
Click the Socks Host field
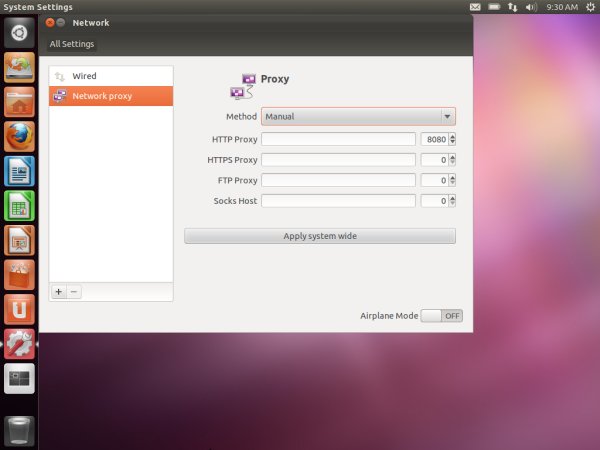tap(338, 201)
